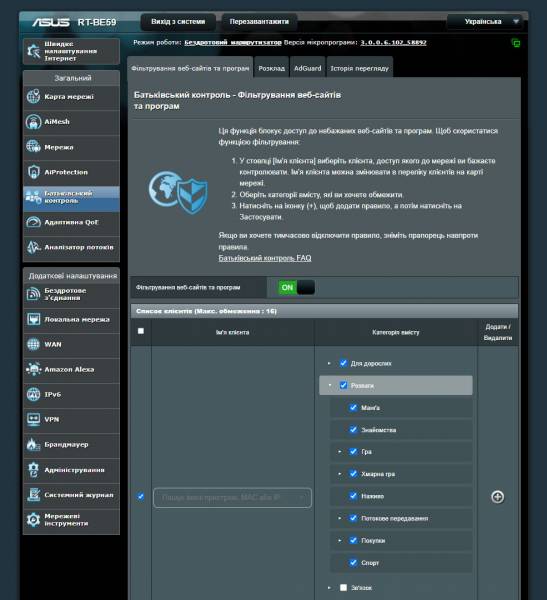This screenshot has height=600, width=547.
Task: Switch to the Розклад tab
Action: tap(271, 68)
